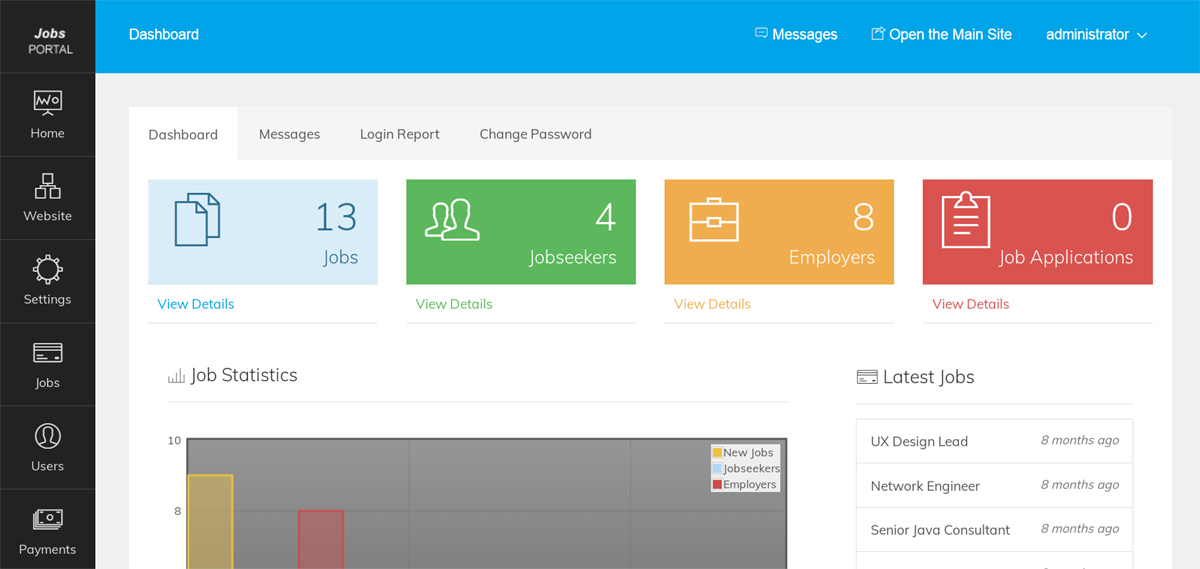
Task: View Details under Job Applications tile
Action: click(971, 304)
